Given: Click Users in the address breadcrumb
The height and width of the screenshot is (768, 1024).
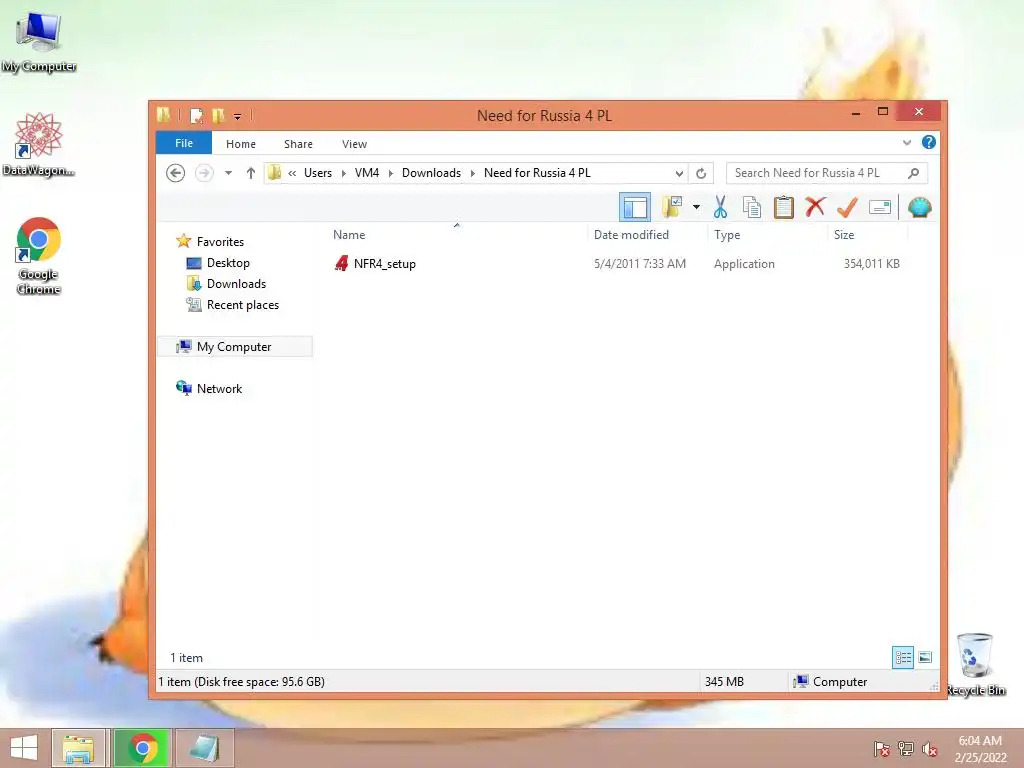Looking at the screenshot, I should point(317,173).
